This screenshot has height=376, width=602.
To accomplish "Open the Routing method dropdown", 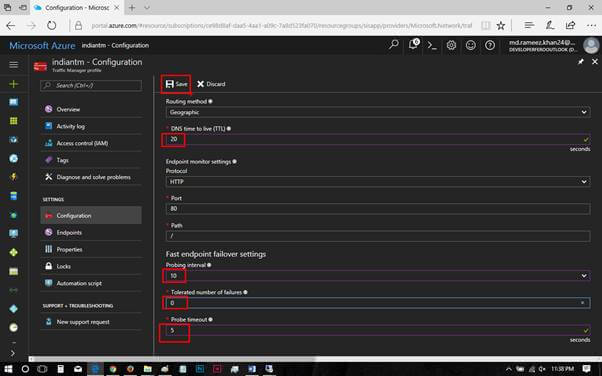I will [378, 112].
